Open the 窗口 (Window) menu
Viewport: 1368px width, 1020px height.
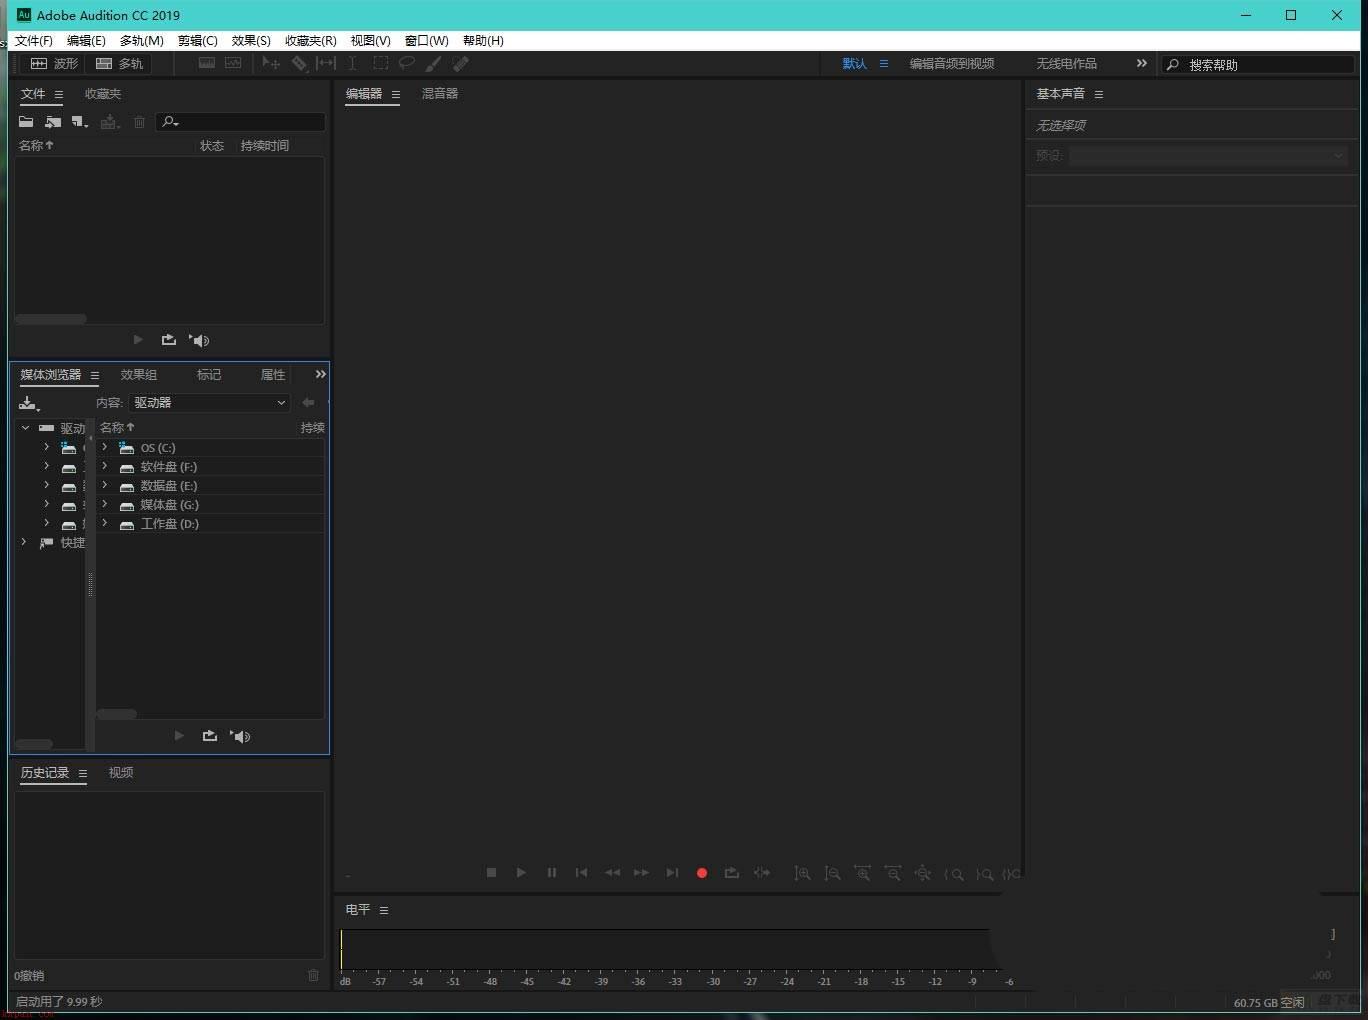426,41
